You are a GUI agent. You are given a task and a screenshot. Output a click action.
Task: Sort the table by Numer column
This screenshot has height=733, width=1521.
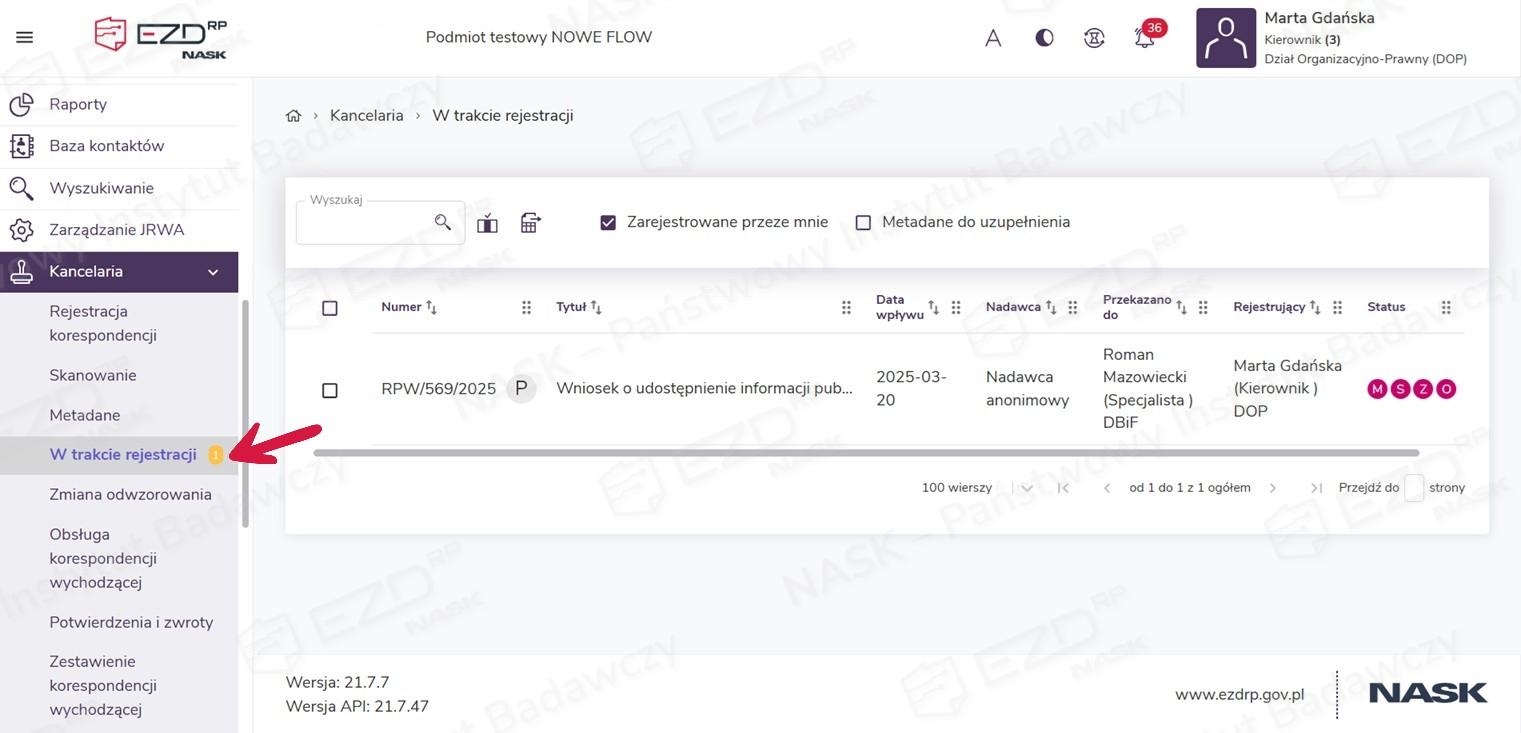[x=431, y=308]
